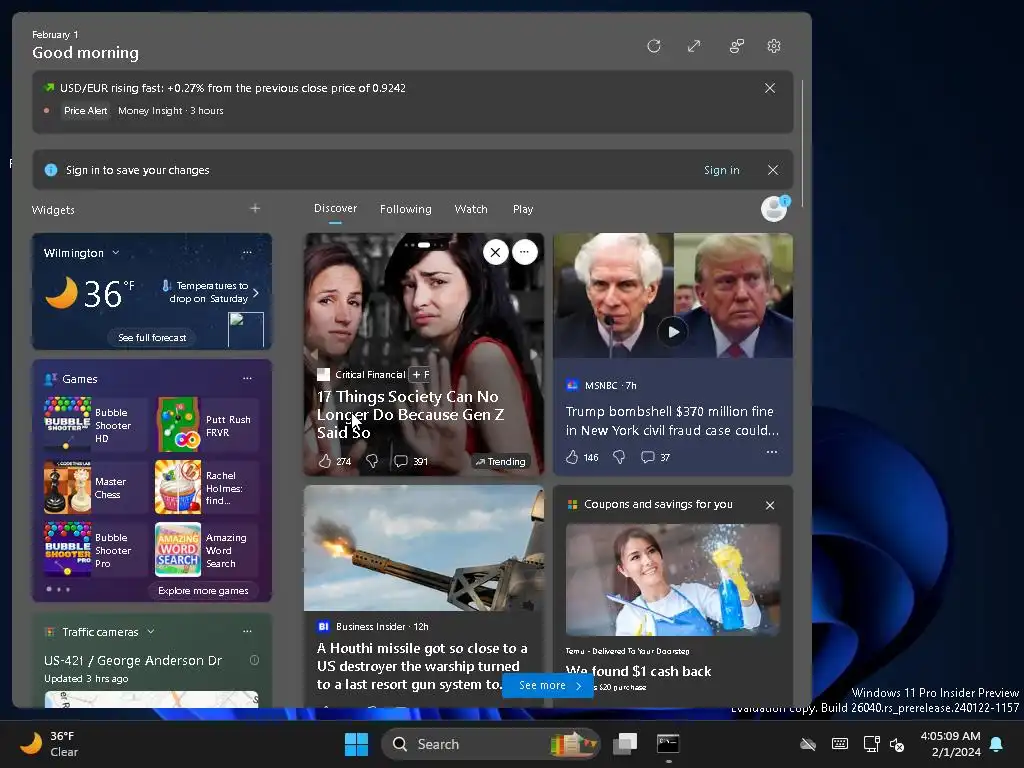Dismiss the USD/EUR price alert
Image resolution: width=1024 pixels, height=768 pixels.
[770, 88]
